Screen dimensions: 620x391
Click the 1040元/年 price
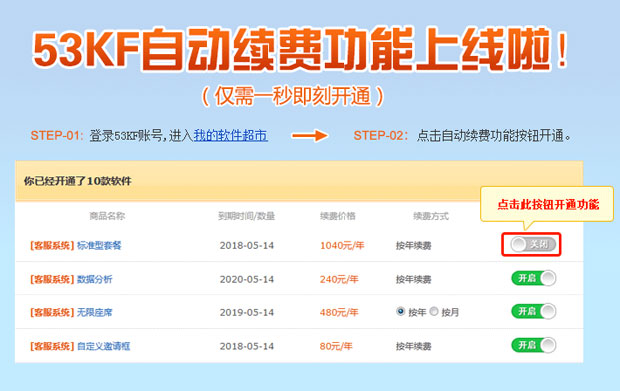[342, 246]
